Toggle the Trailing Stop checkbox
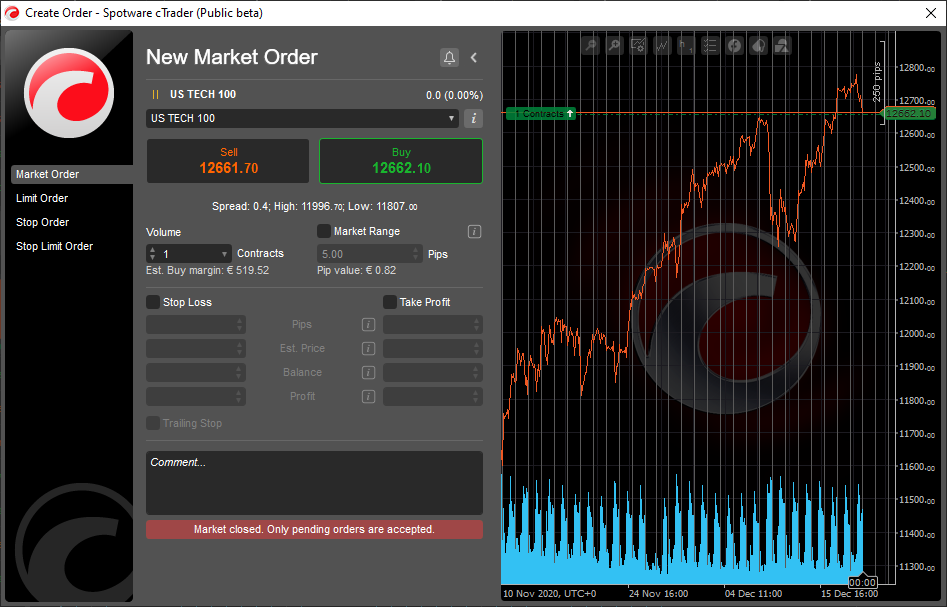The width and height of the screenshot is (947, 607). [153, 423]
